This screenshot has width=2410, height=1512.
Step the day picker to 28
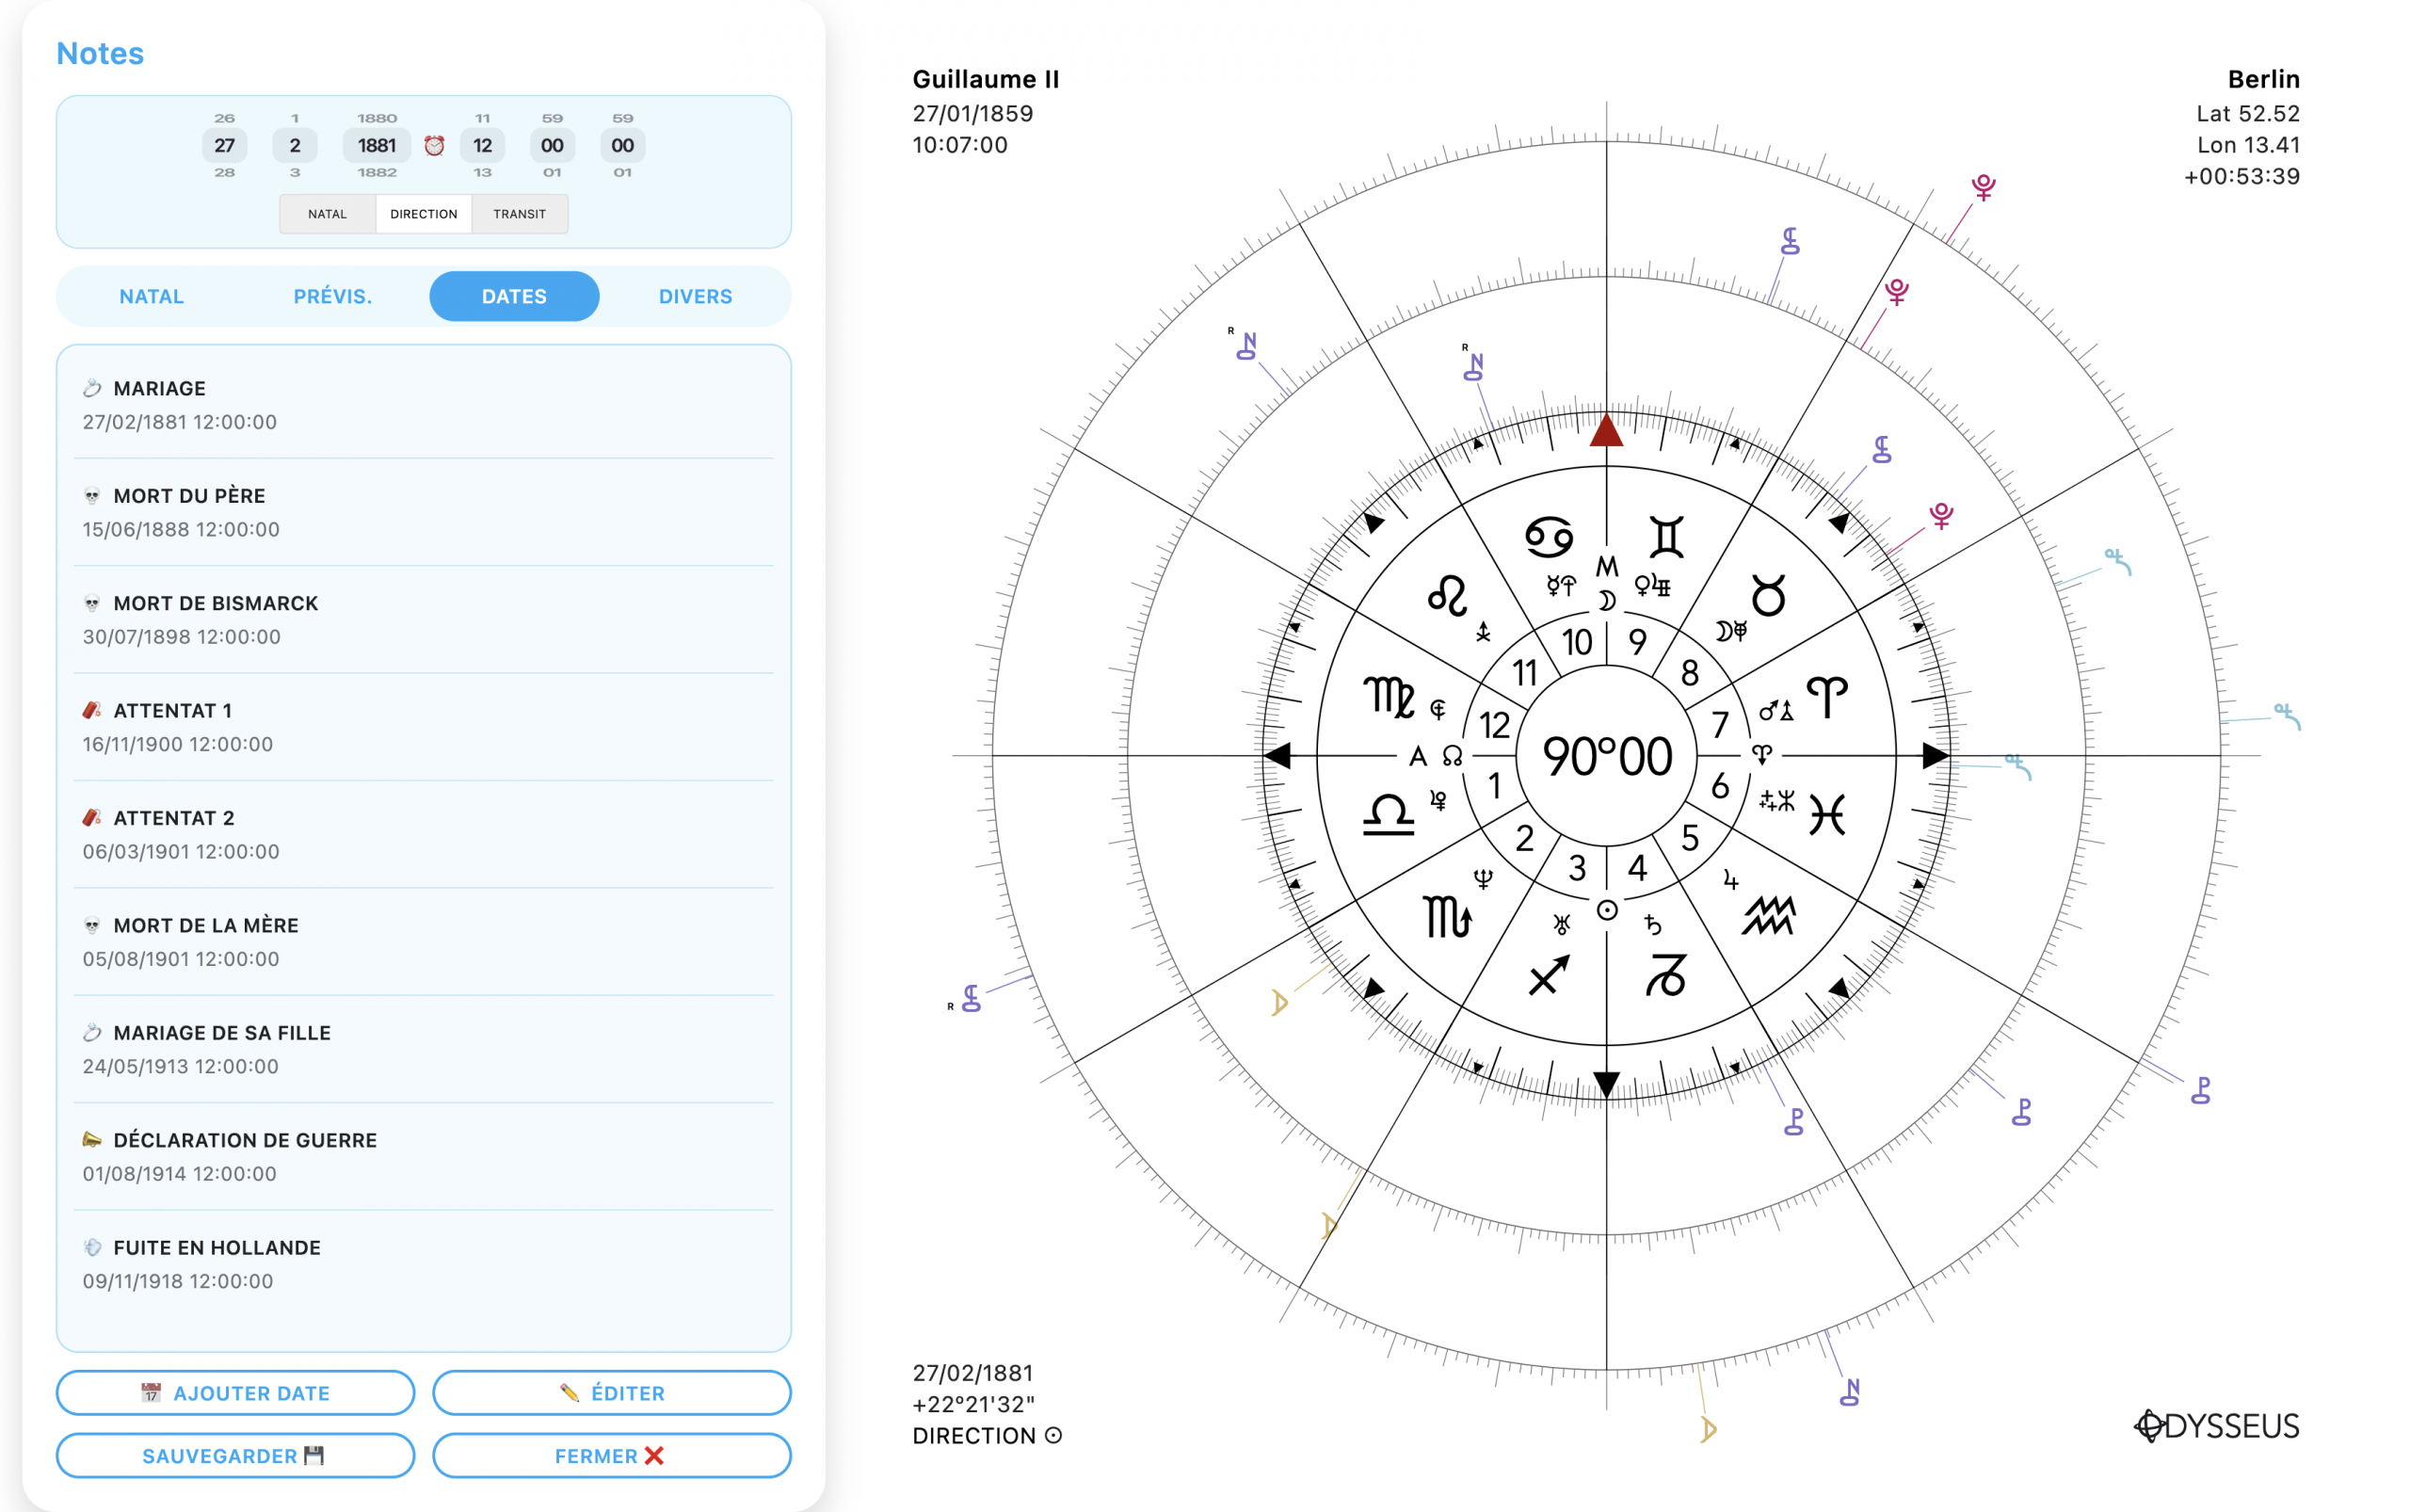point(224,173)
